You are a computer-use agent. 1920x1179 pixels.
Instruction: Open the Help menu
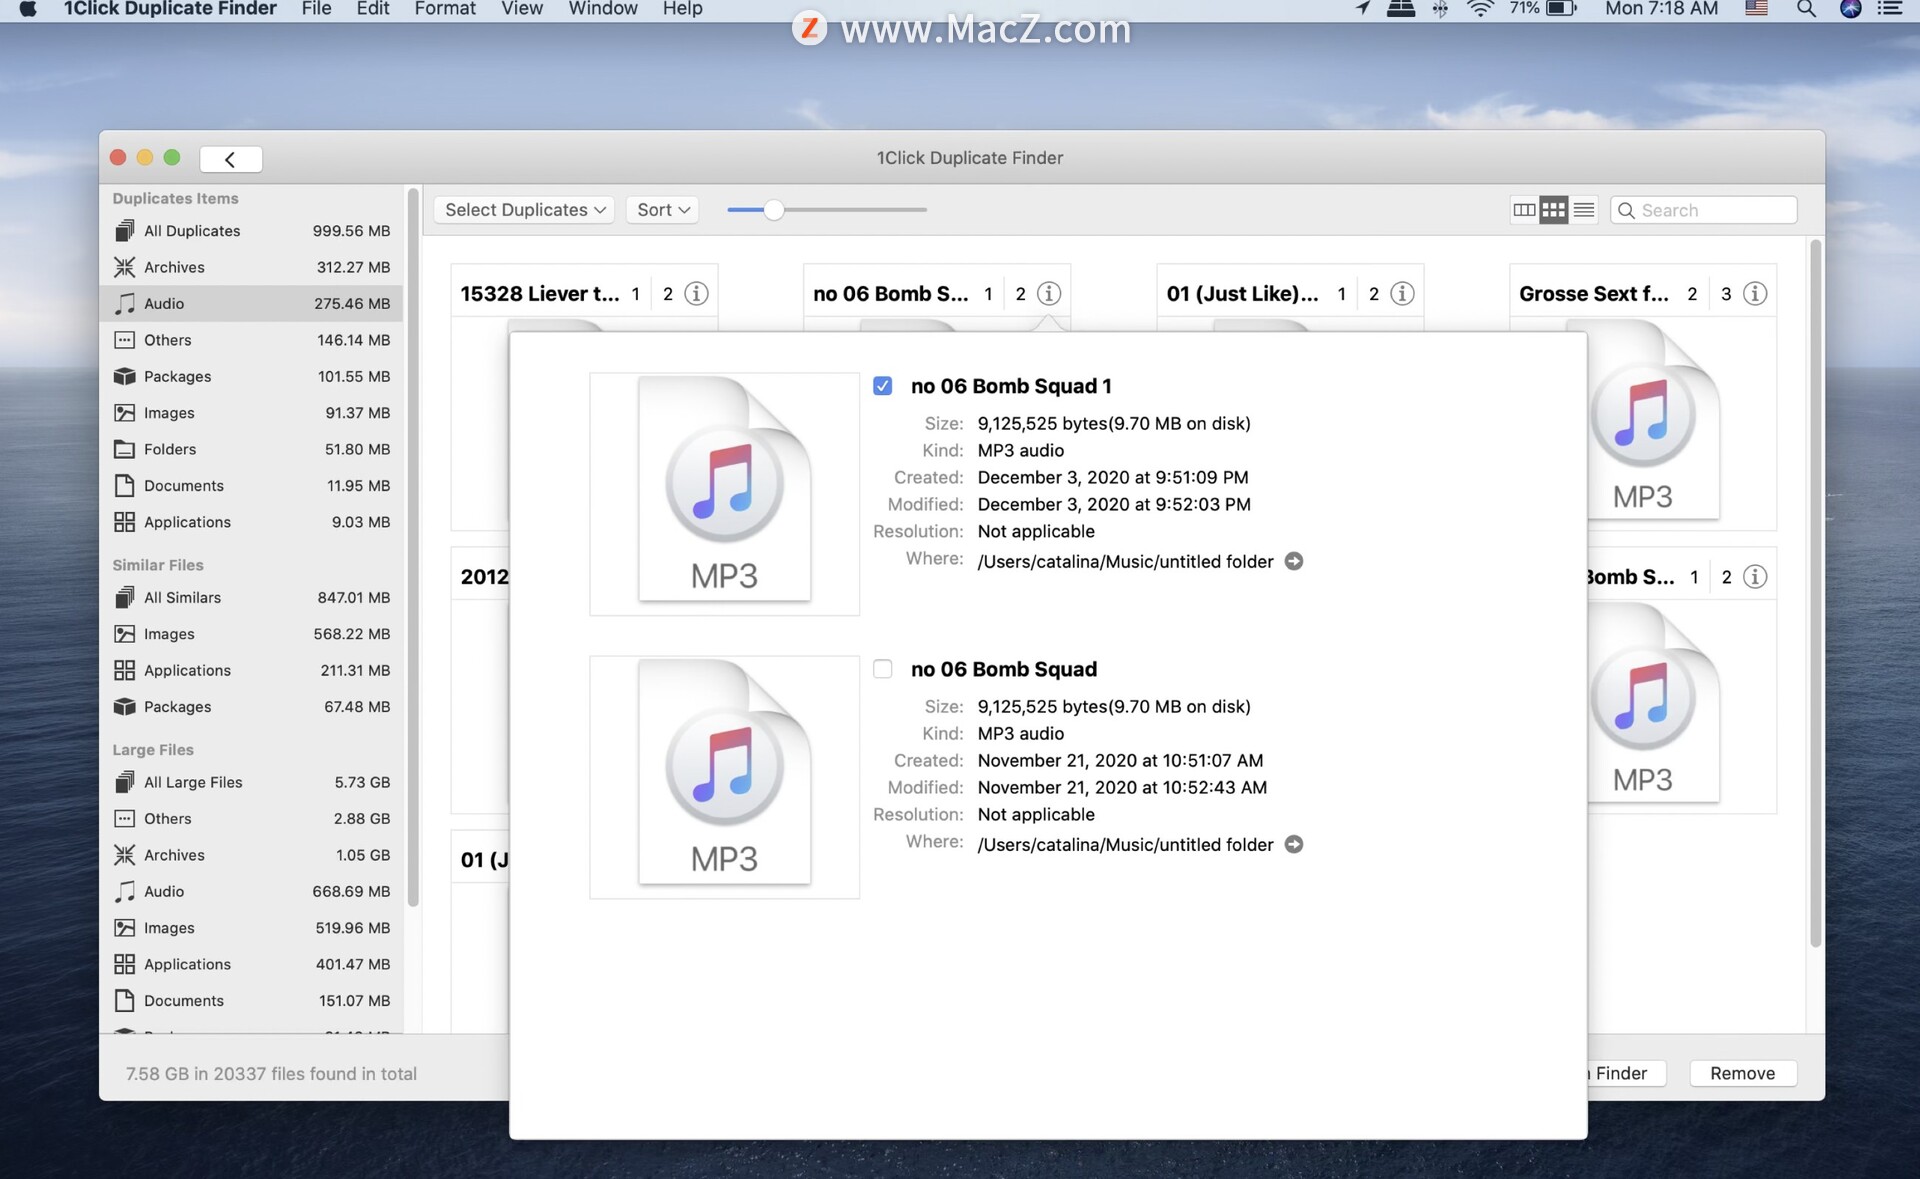pos(683,9)
